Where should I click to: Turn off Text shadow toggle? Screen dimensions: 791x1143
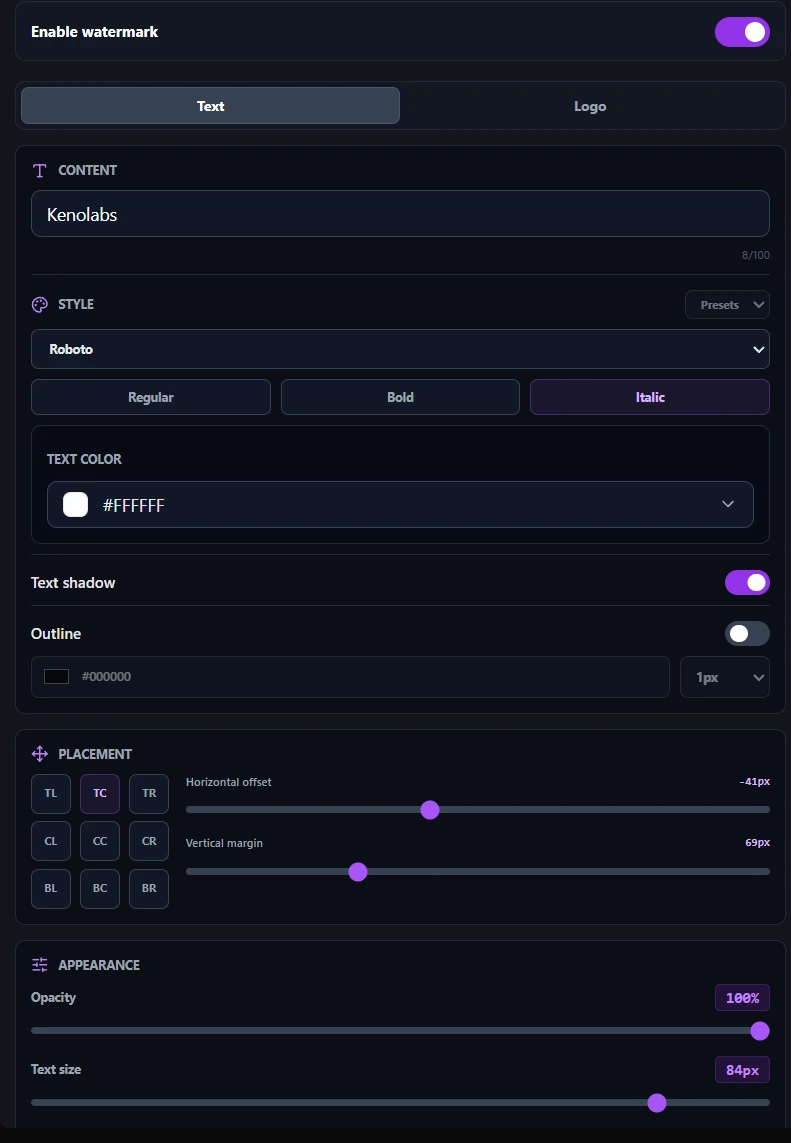(x=747, y=582)
